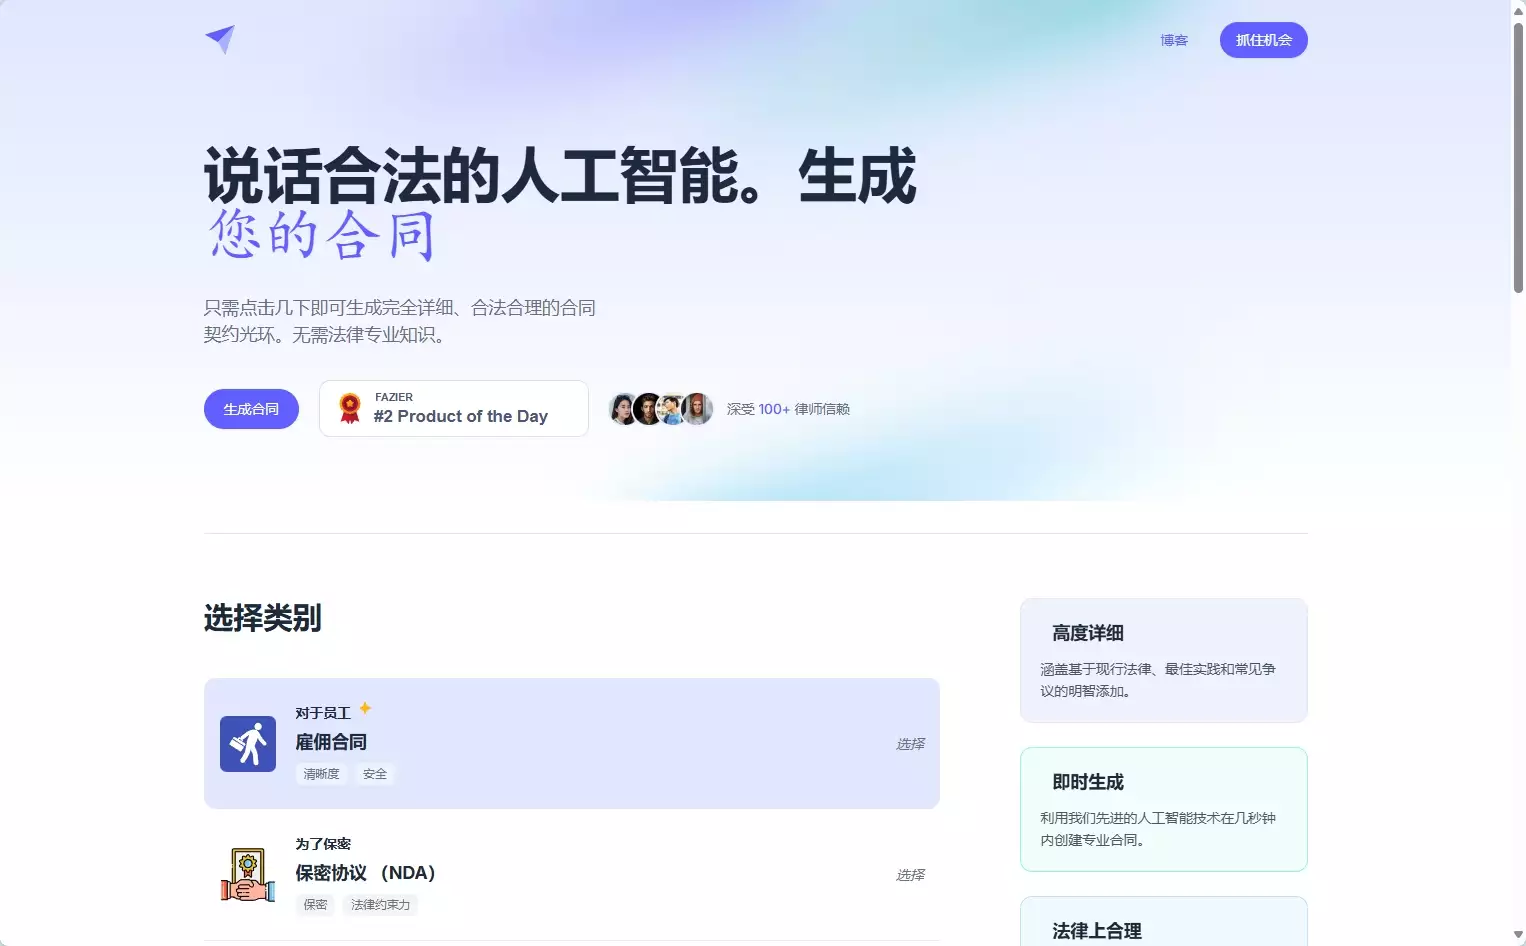1526x946 pixels.
Task: Click the 清晰度 tag
Action: coord(321,774)
